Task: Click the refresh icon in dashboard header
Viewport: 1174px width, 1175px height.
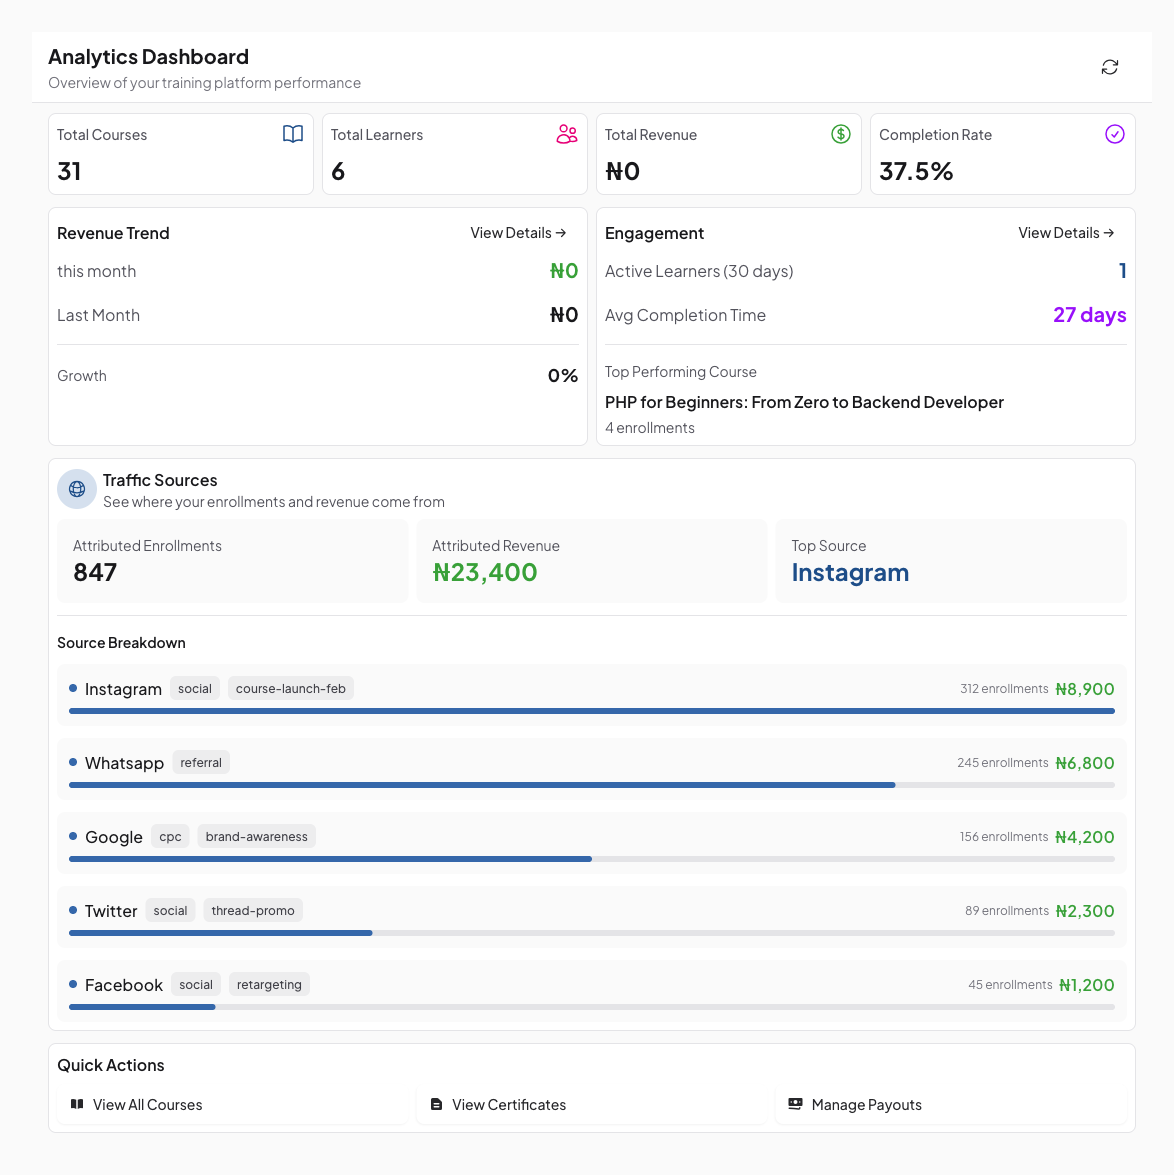Action: coord(1109,67)
